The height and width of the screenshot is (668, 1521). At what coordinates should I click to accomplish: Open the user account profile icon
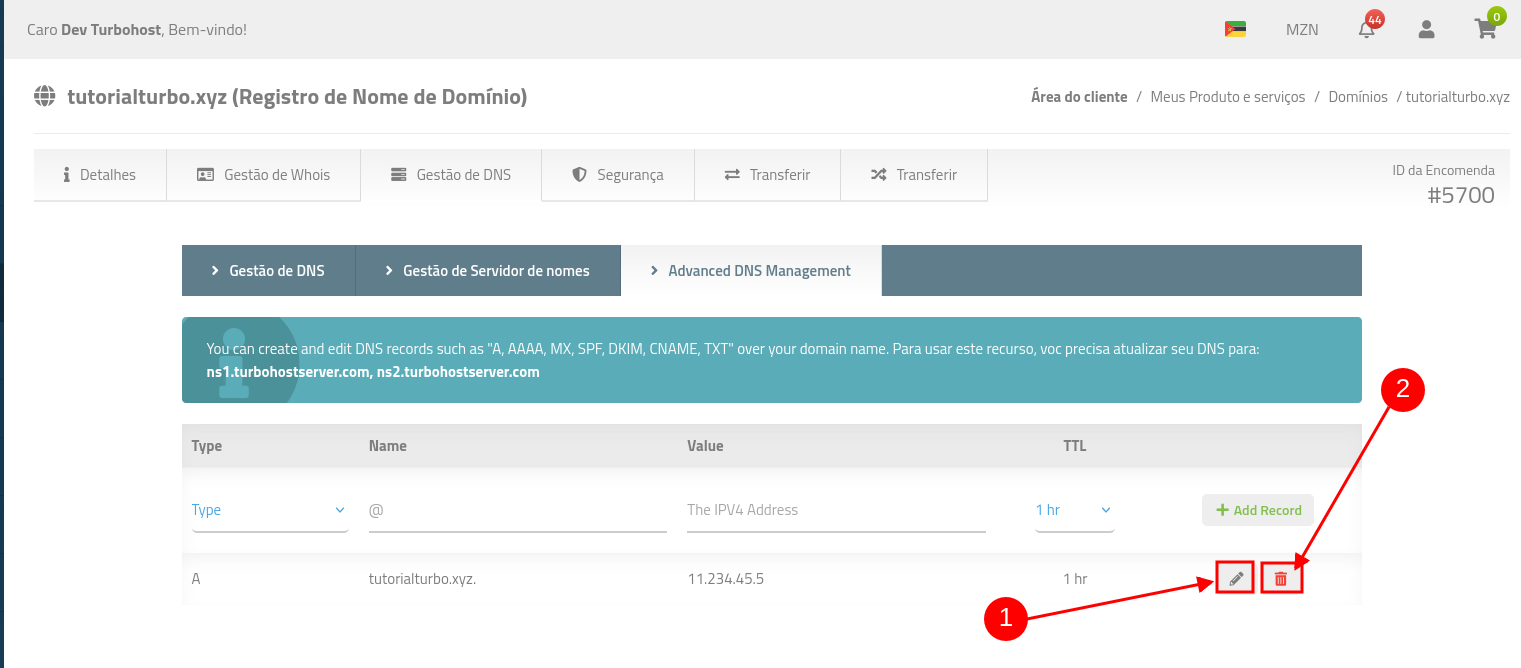pos(1426,30)
